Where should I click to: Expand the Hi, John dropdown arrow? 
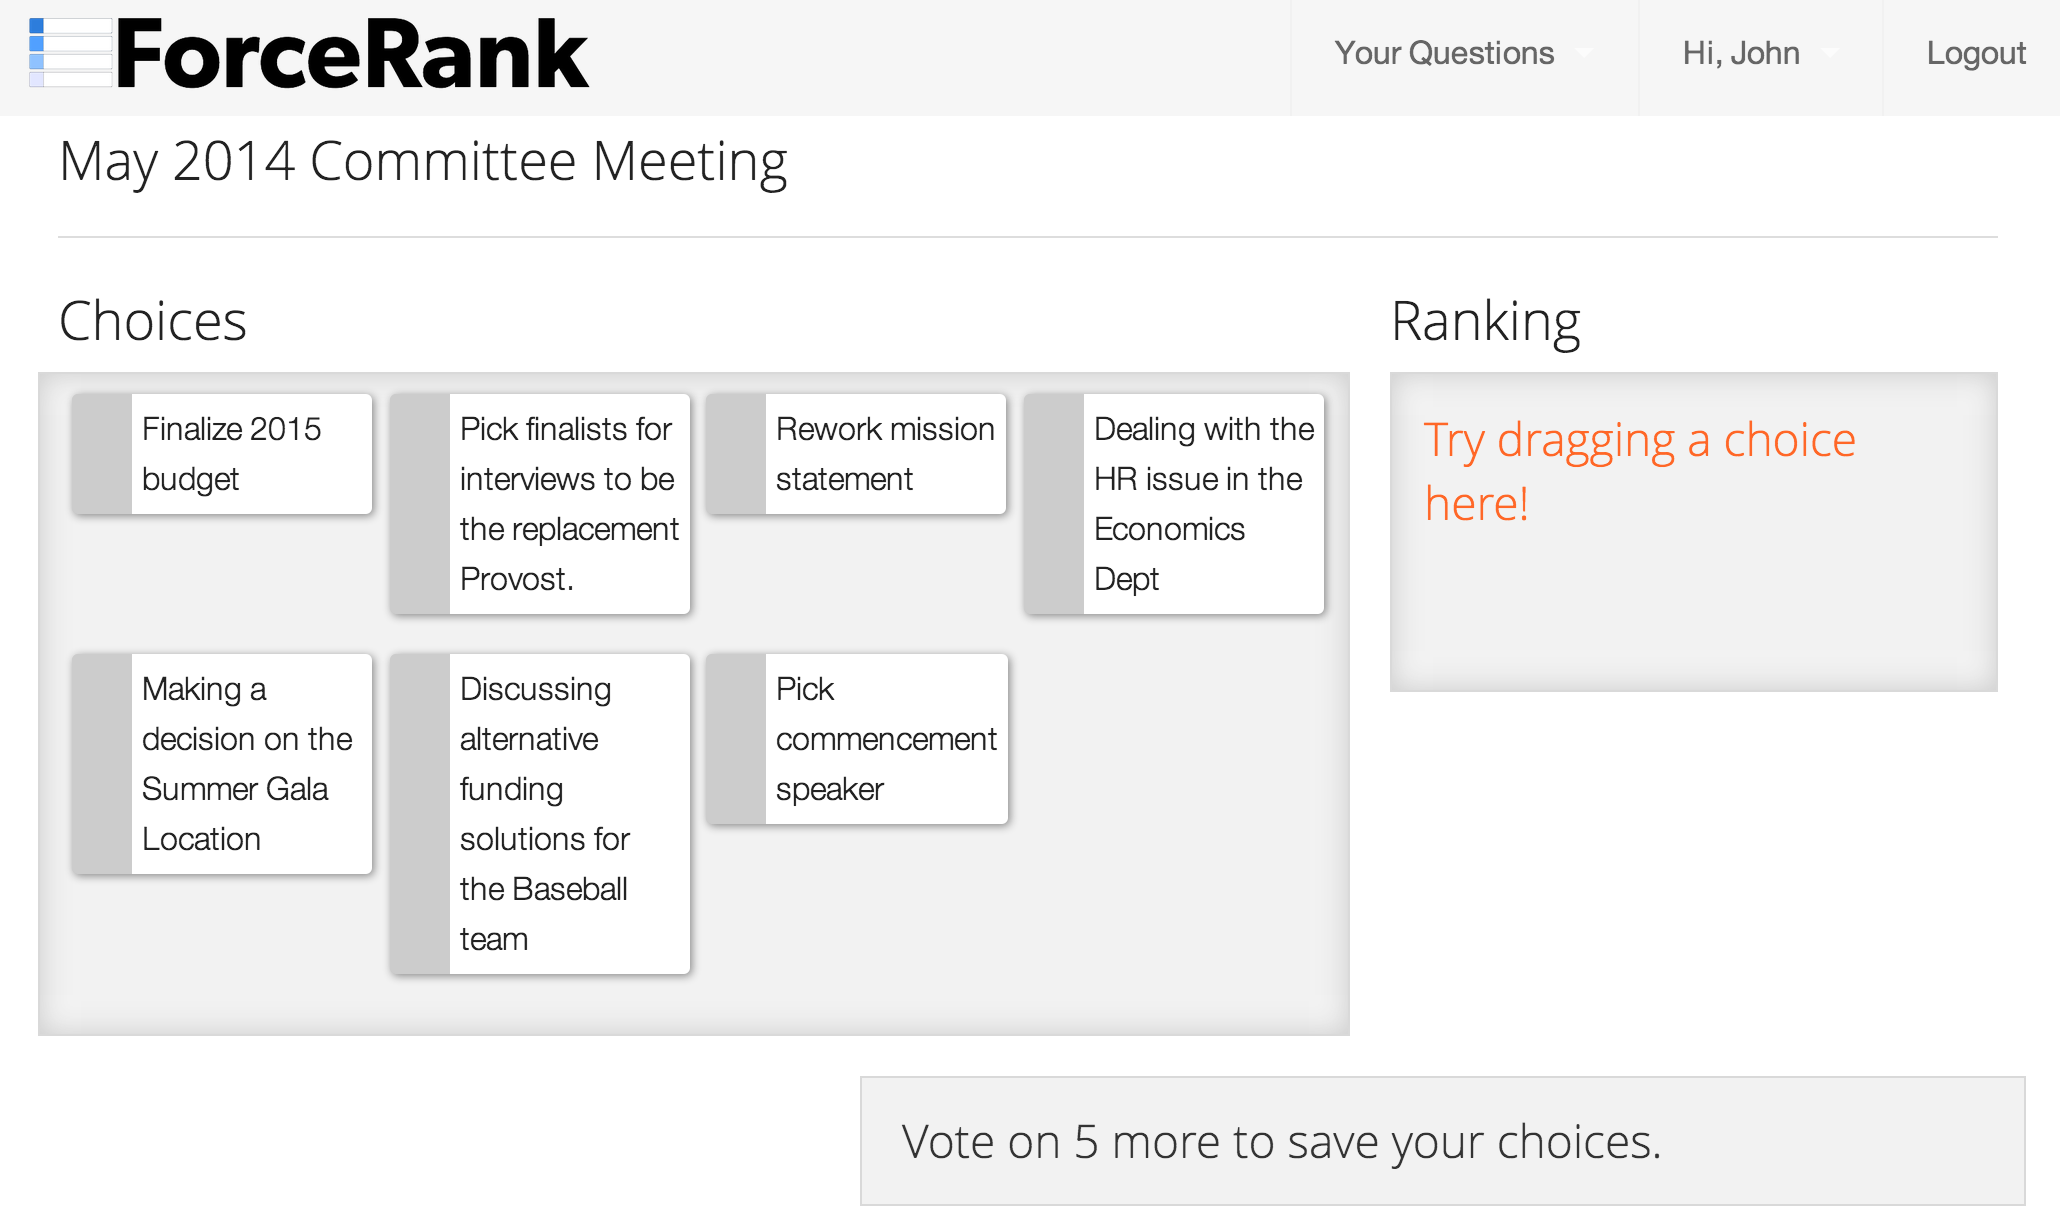click(1829, 53)
